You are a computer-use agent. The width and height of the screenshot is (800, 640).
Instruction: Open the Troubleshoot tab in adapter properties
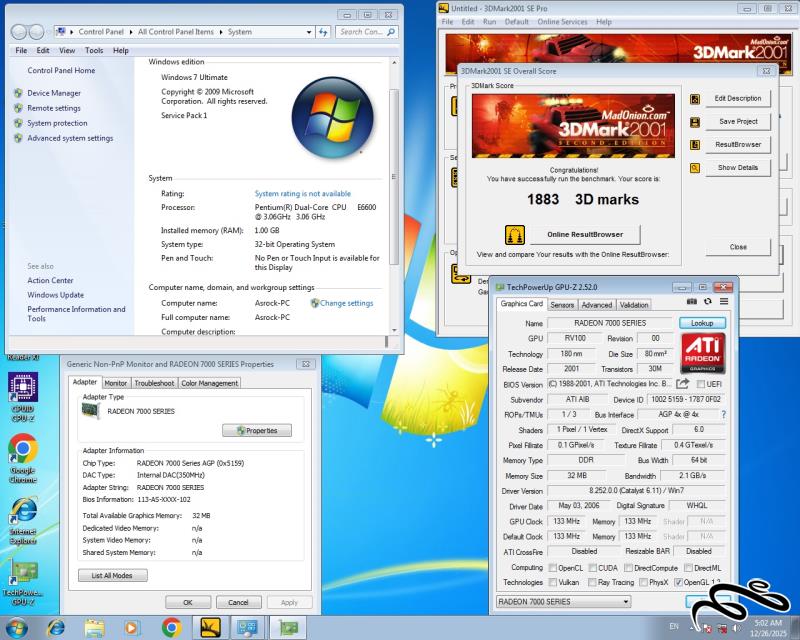(154, 383)
